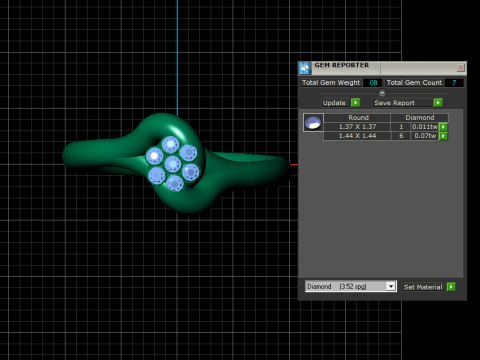
Task: Collapse panel using small round arrow
Action: click(382, 93)
